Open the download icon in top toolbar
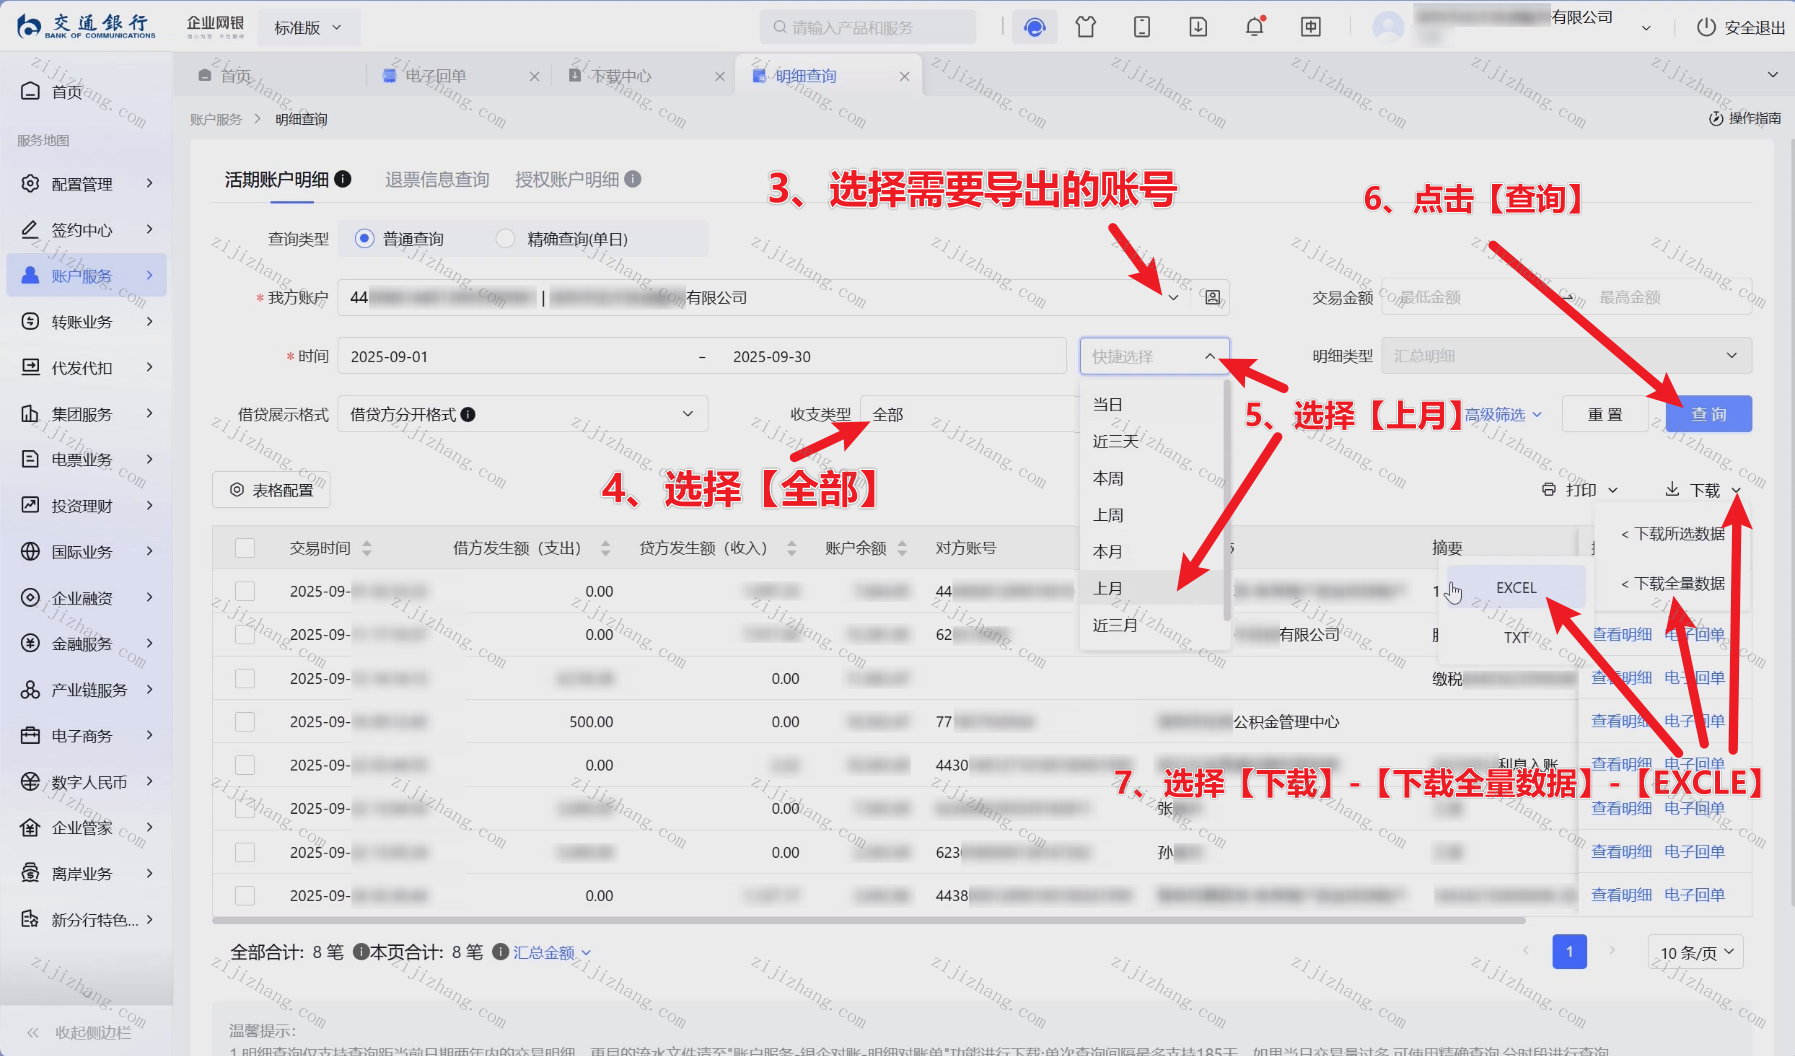 (x=1198, y=27)
